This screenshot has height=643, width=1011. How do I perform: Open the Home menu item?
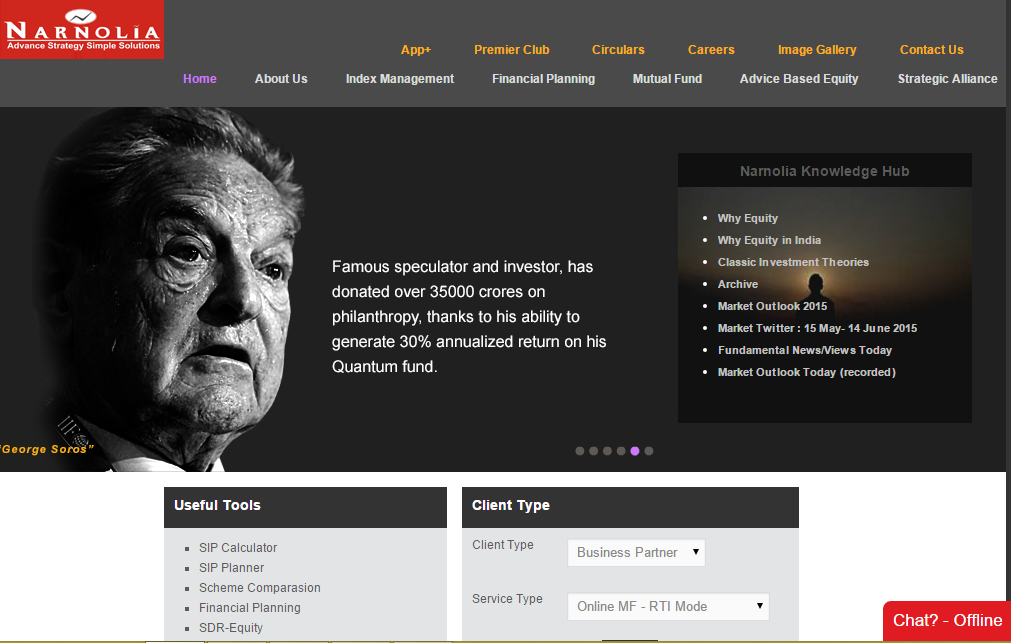(x=200, y=79)
